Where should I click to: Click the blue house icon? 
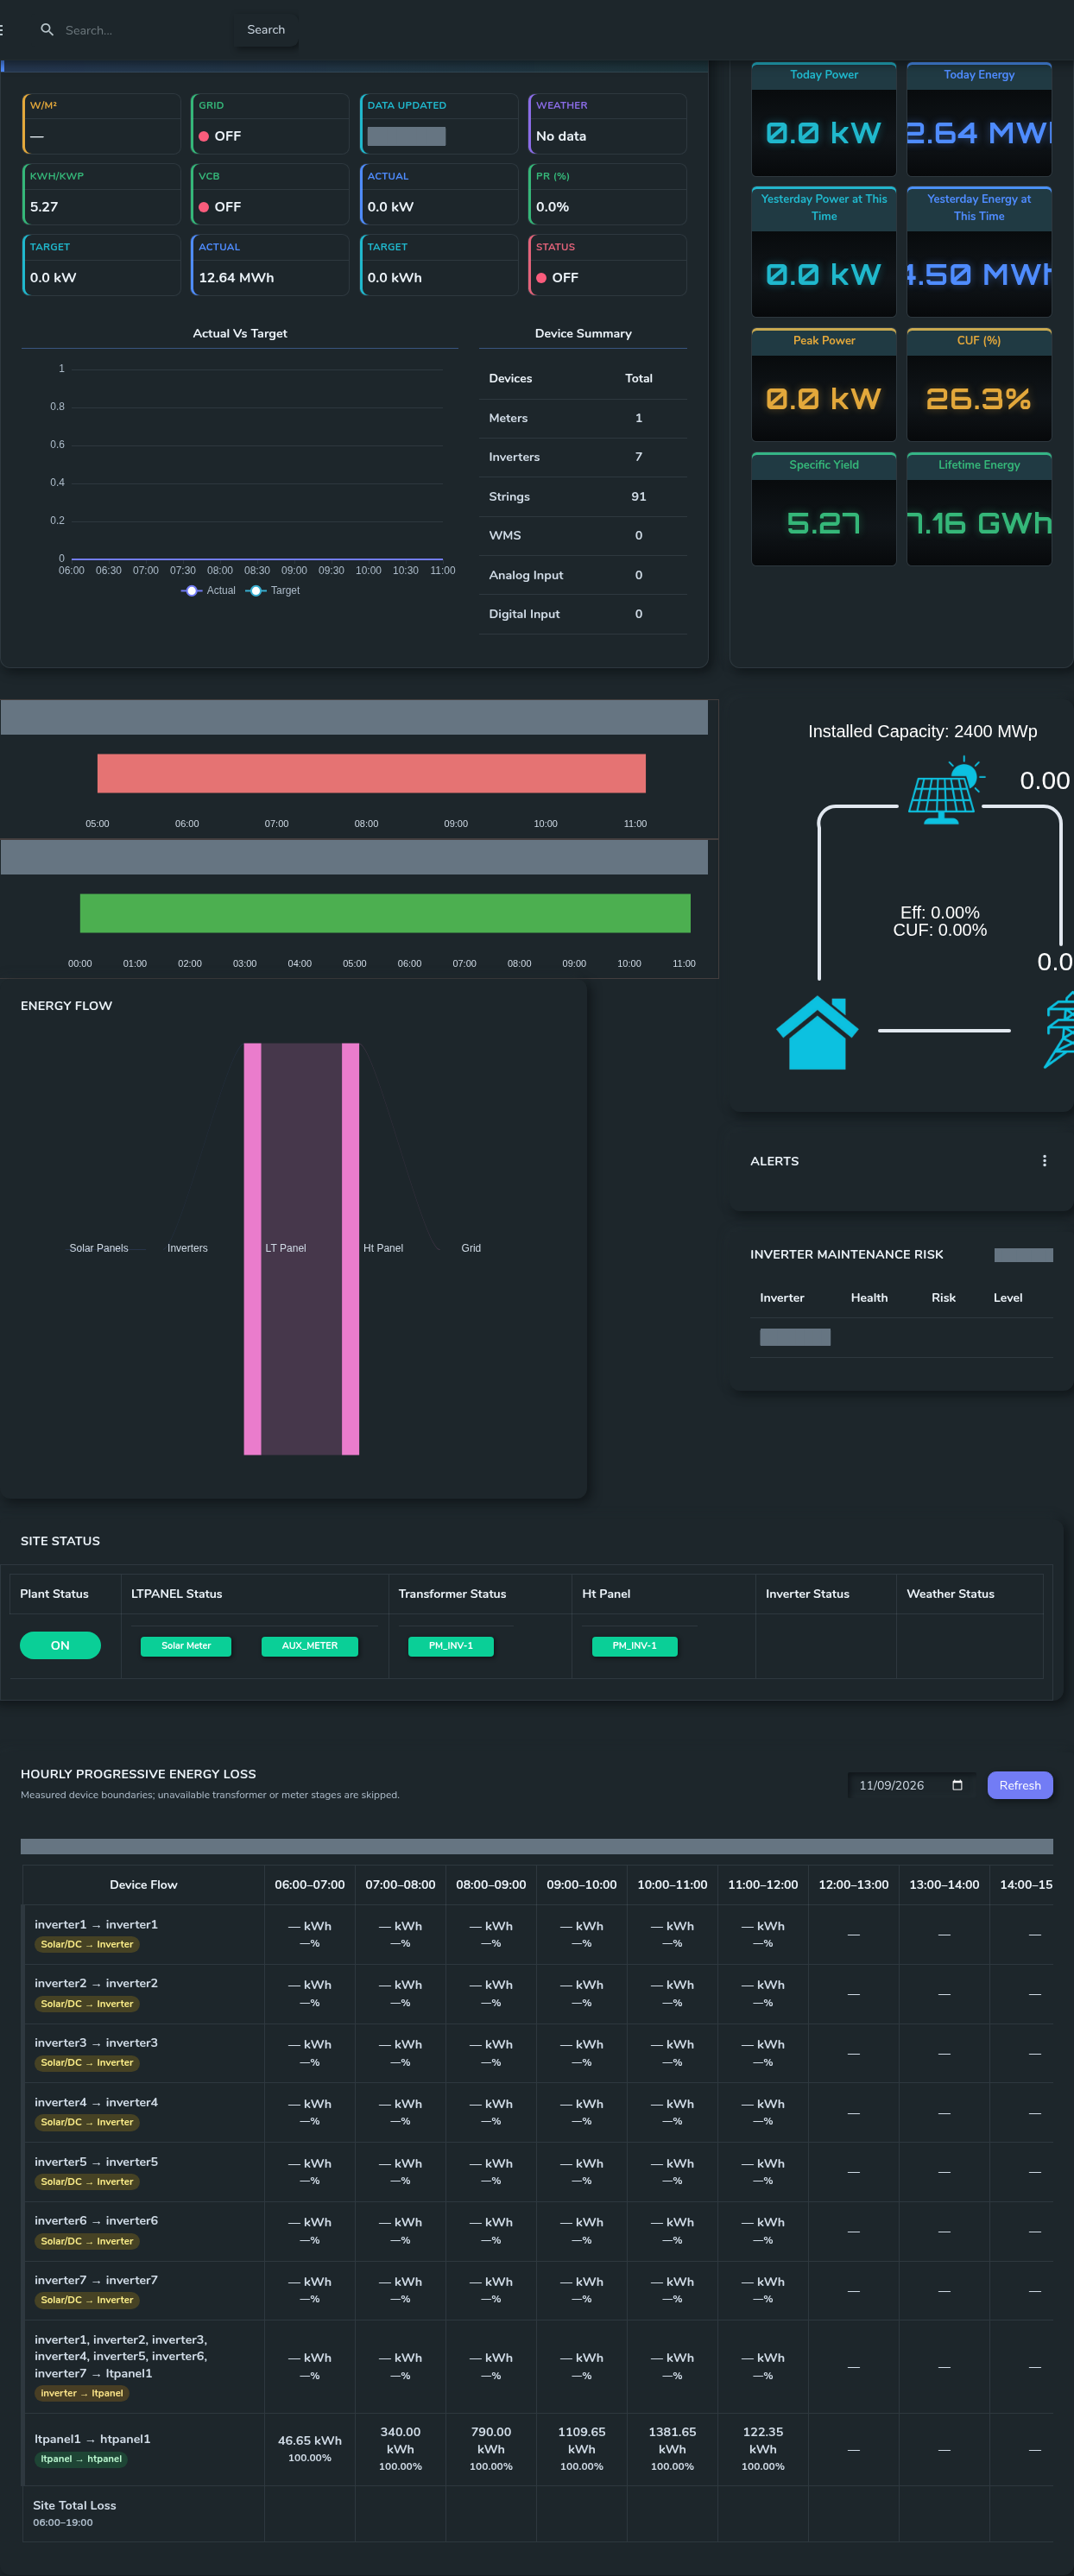[x=817, y=1032]
